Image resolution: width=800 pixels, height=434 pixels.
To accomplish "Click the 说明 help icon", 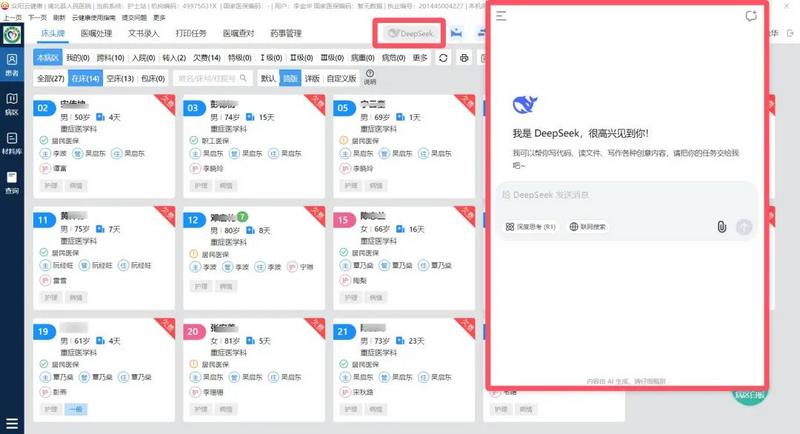I will point(370,76).
